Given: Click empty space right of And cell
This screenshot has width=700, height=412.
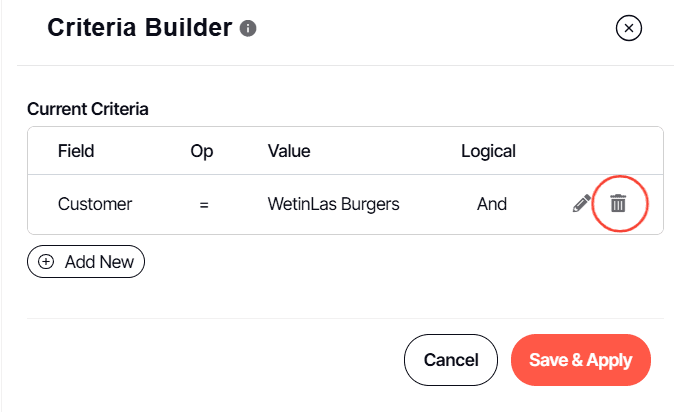Looking at the screenshot, I should pos(540,204).
